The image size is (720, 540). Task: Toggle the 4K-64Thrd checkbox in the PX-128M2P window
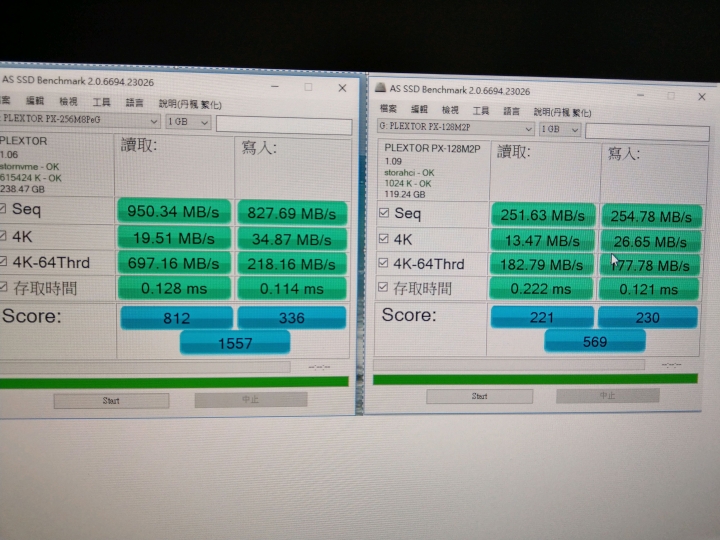pos(383,262)
